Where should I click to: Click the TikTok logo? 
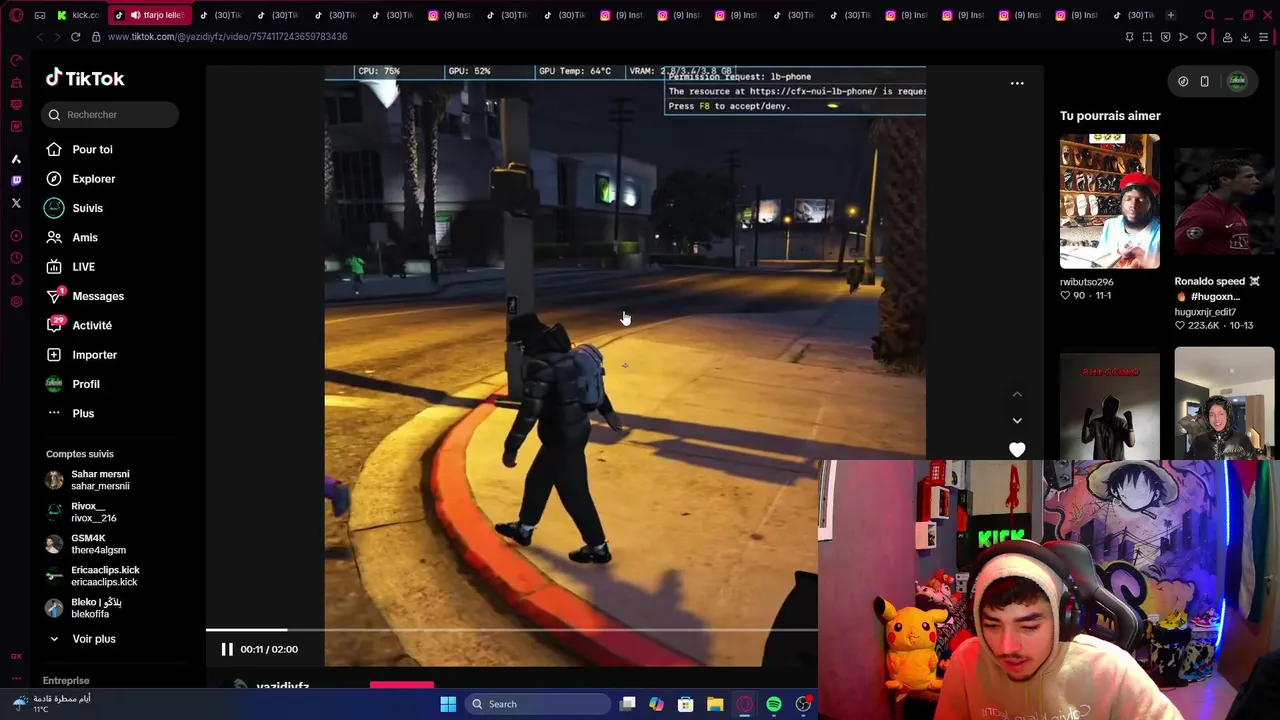tap(85, 78)
